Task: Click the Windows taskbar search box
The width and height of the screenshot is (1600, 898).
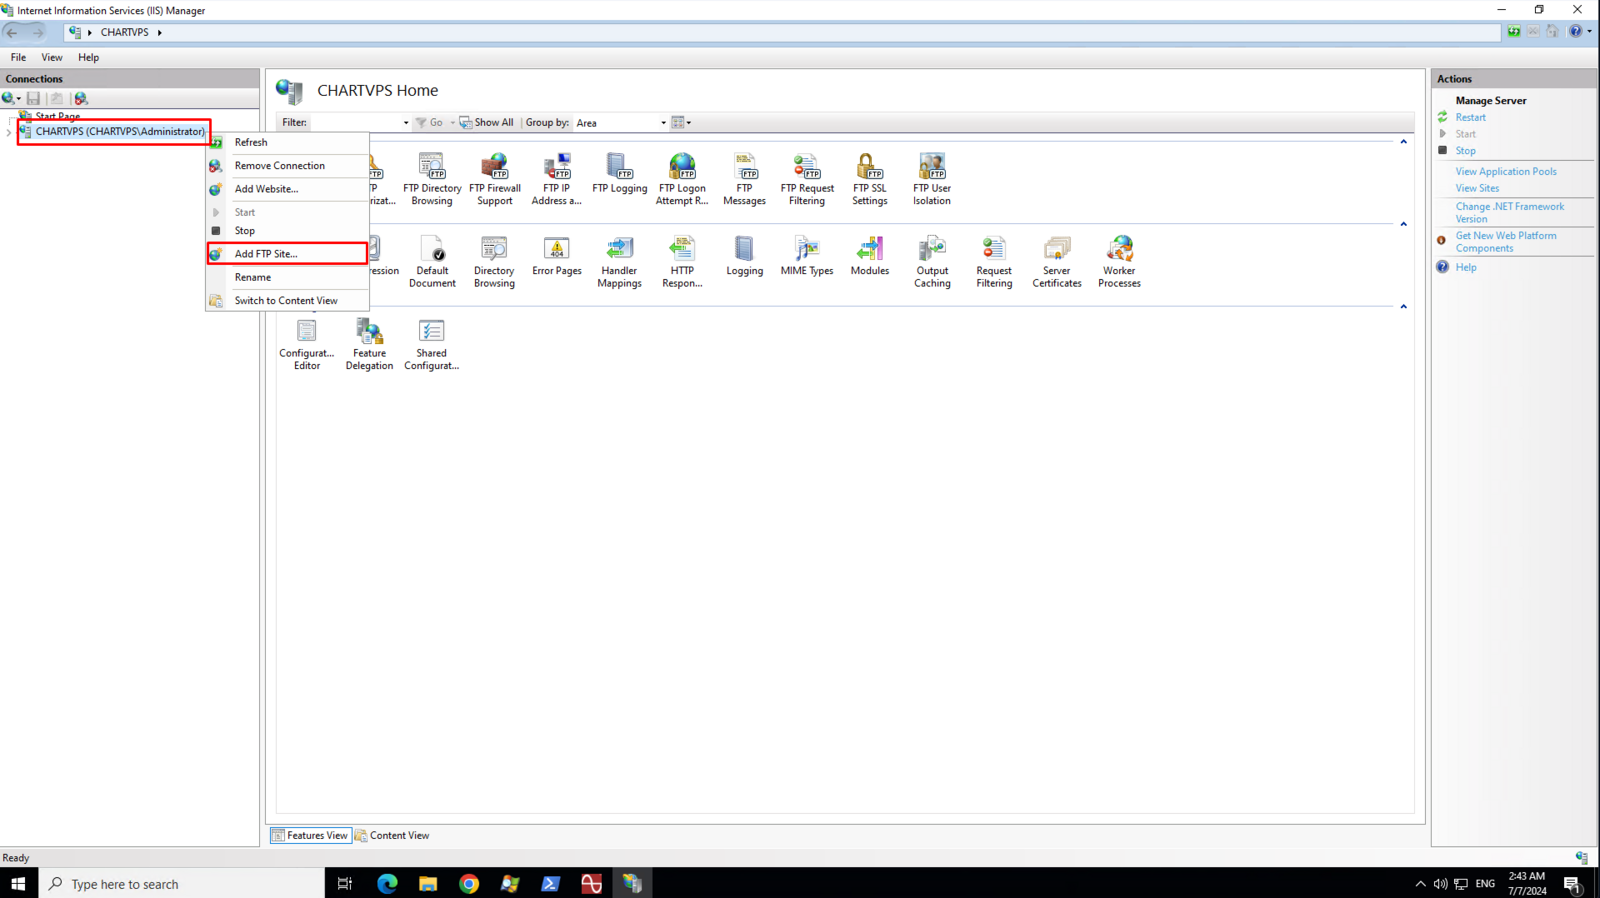Action: pos(182,884)
